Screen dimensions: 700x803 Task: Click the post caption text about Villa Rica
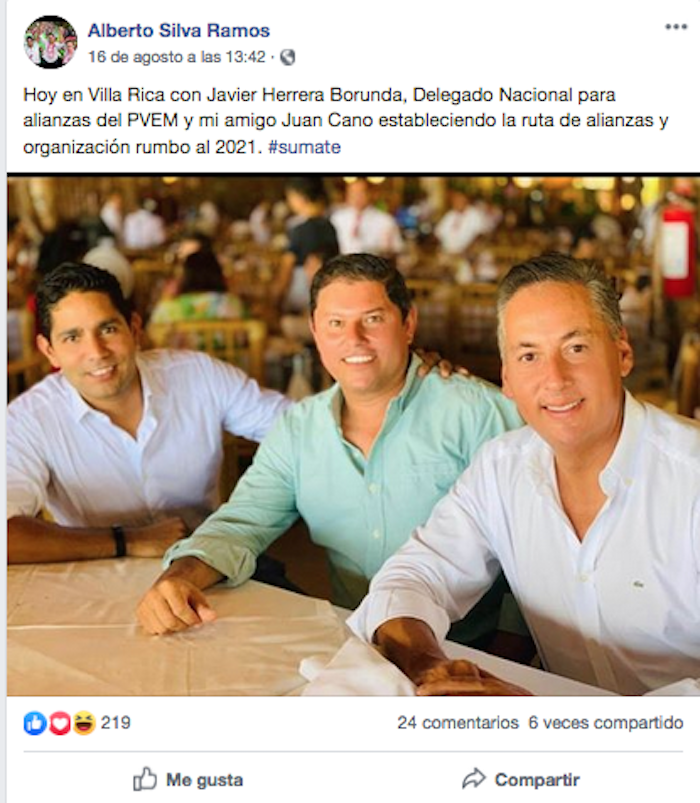point(346,121)
